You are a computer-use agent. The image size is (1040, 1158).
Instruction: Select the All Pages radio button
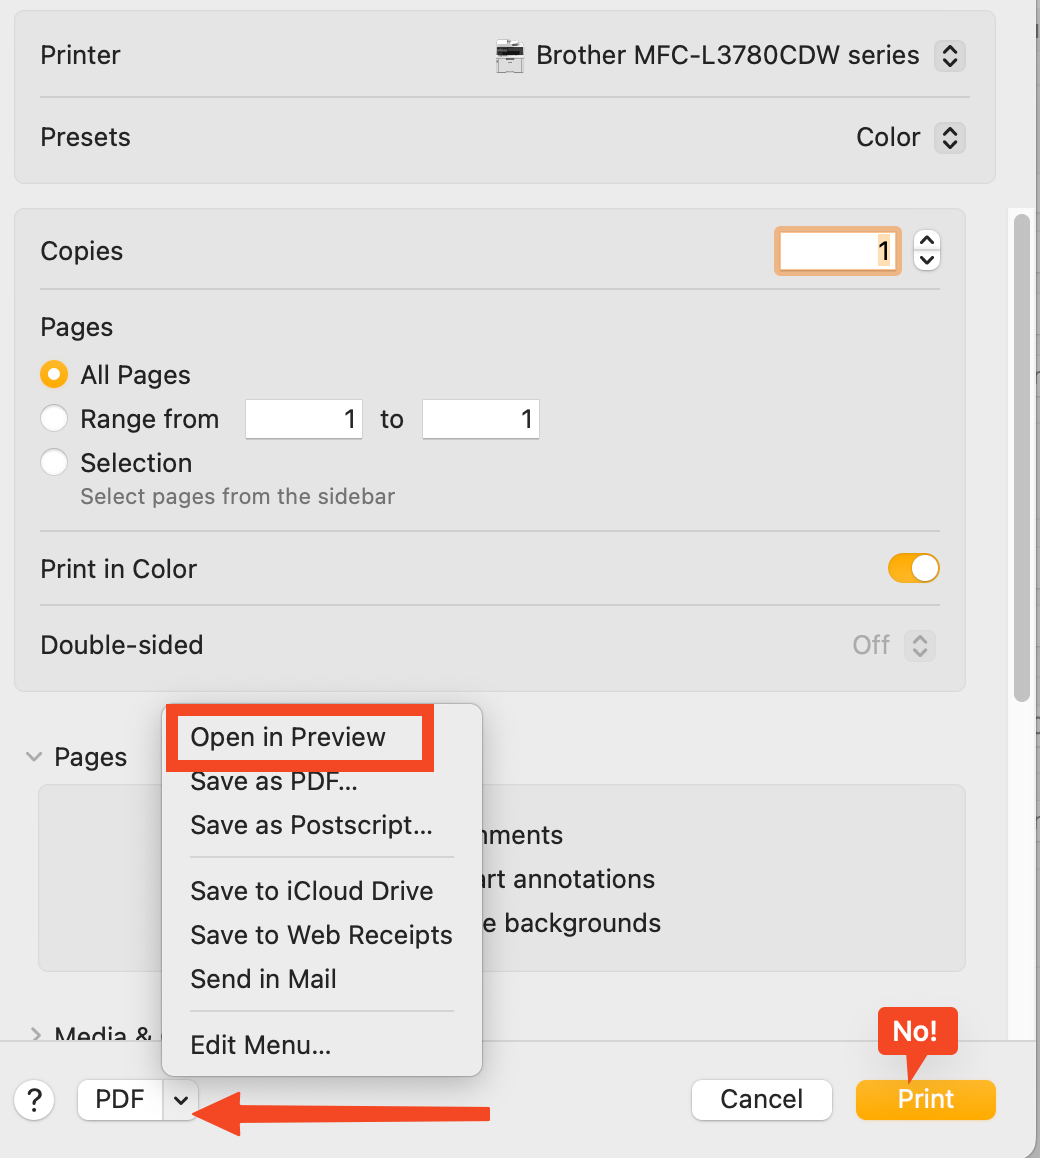click(54, 375)
